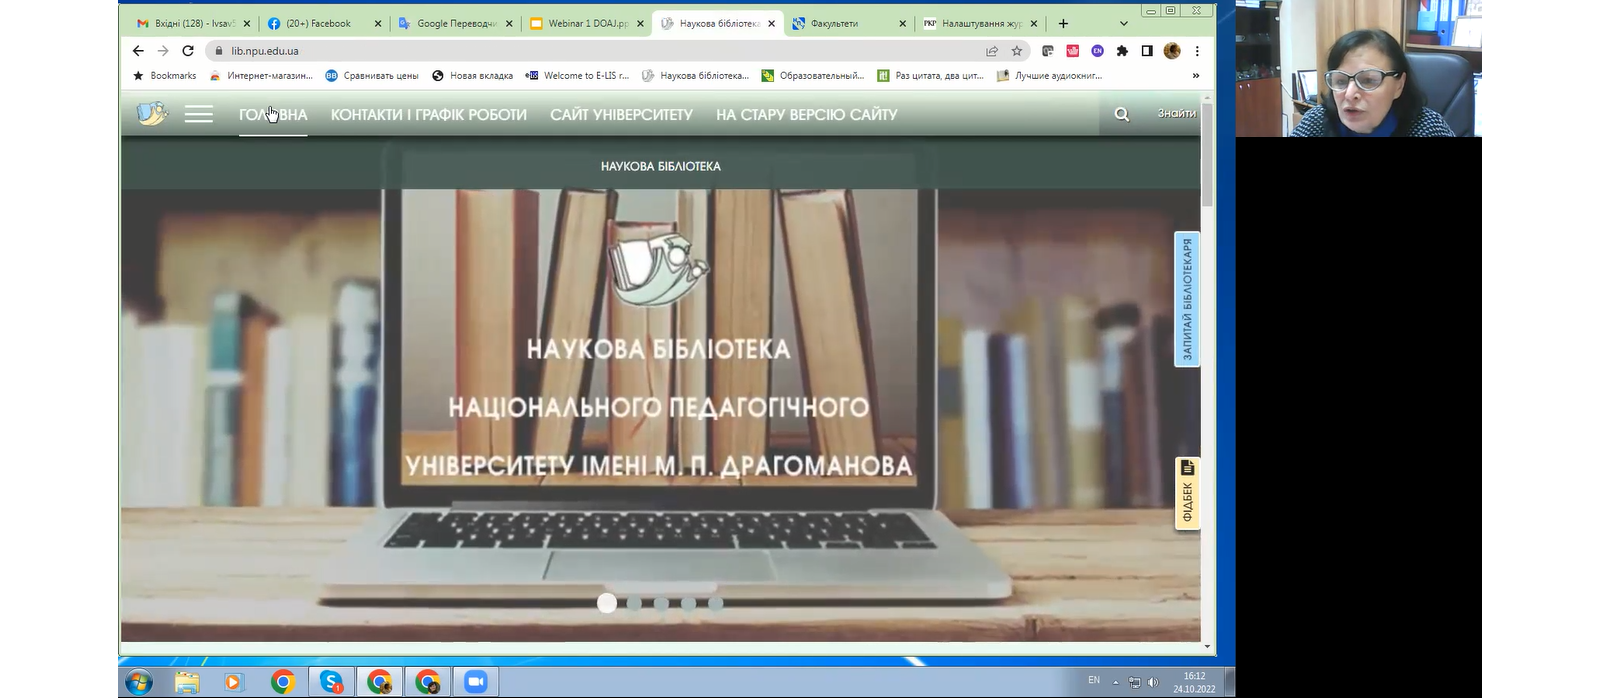Open the Zoom app in the taskbar
Viewport: 1600px width, 698px height.
tap(475, 682)
